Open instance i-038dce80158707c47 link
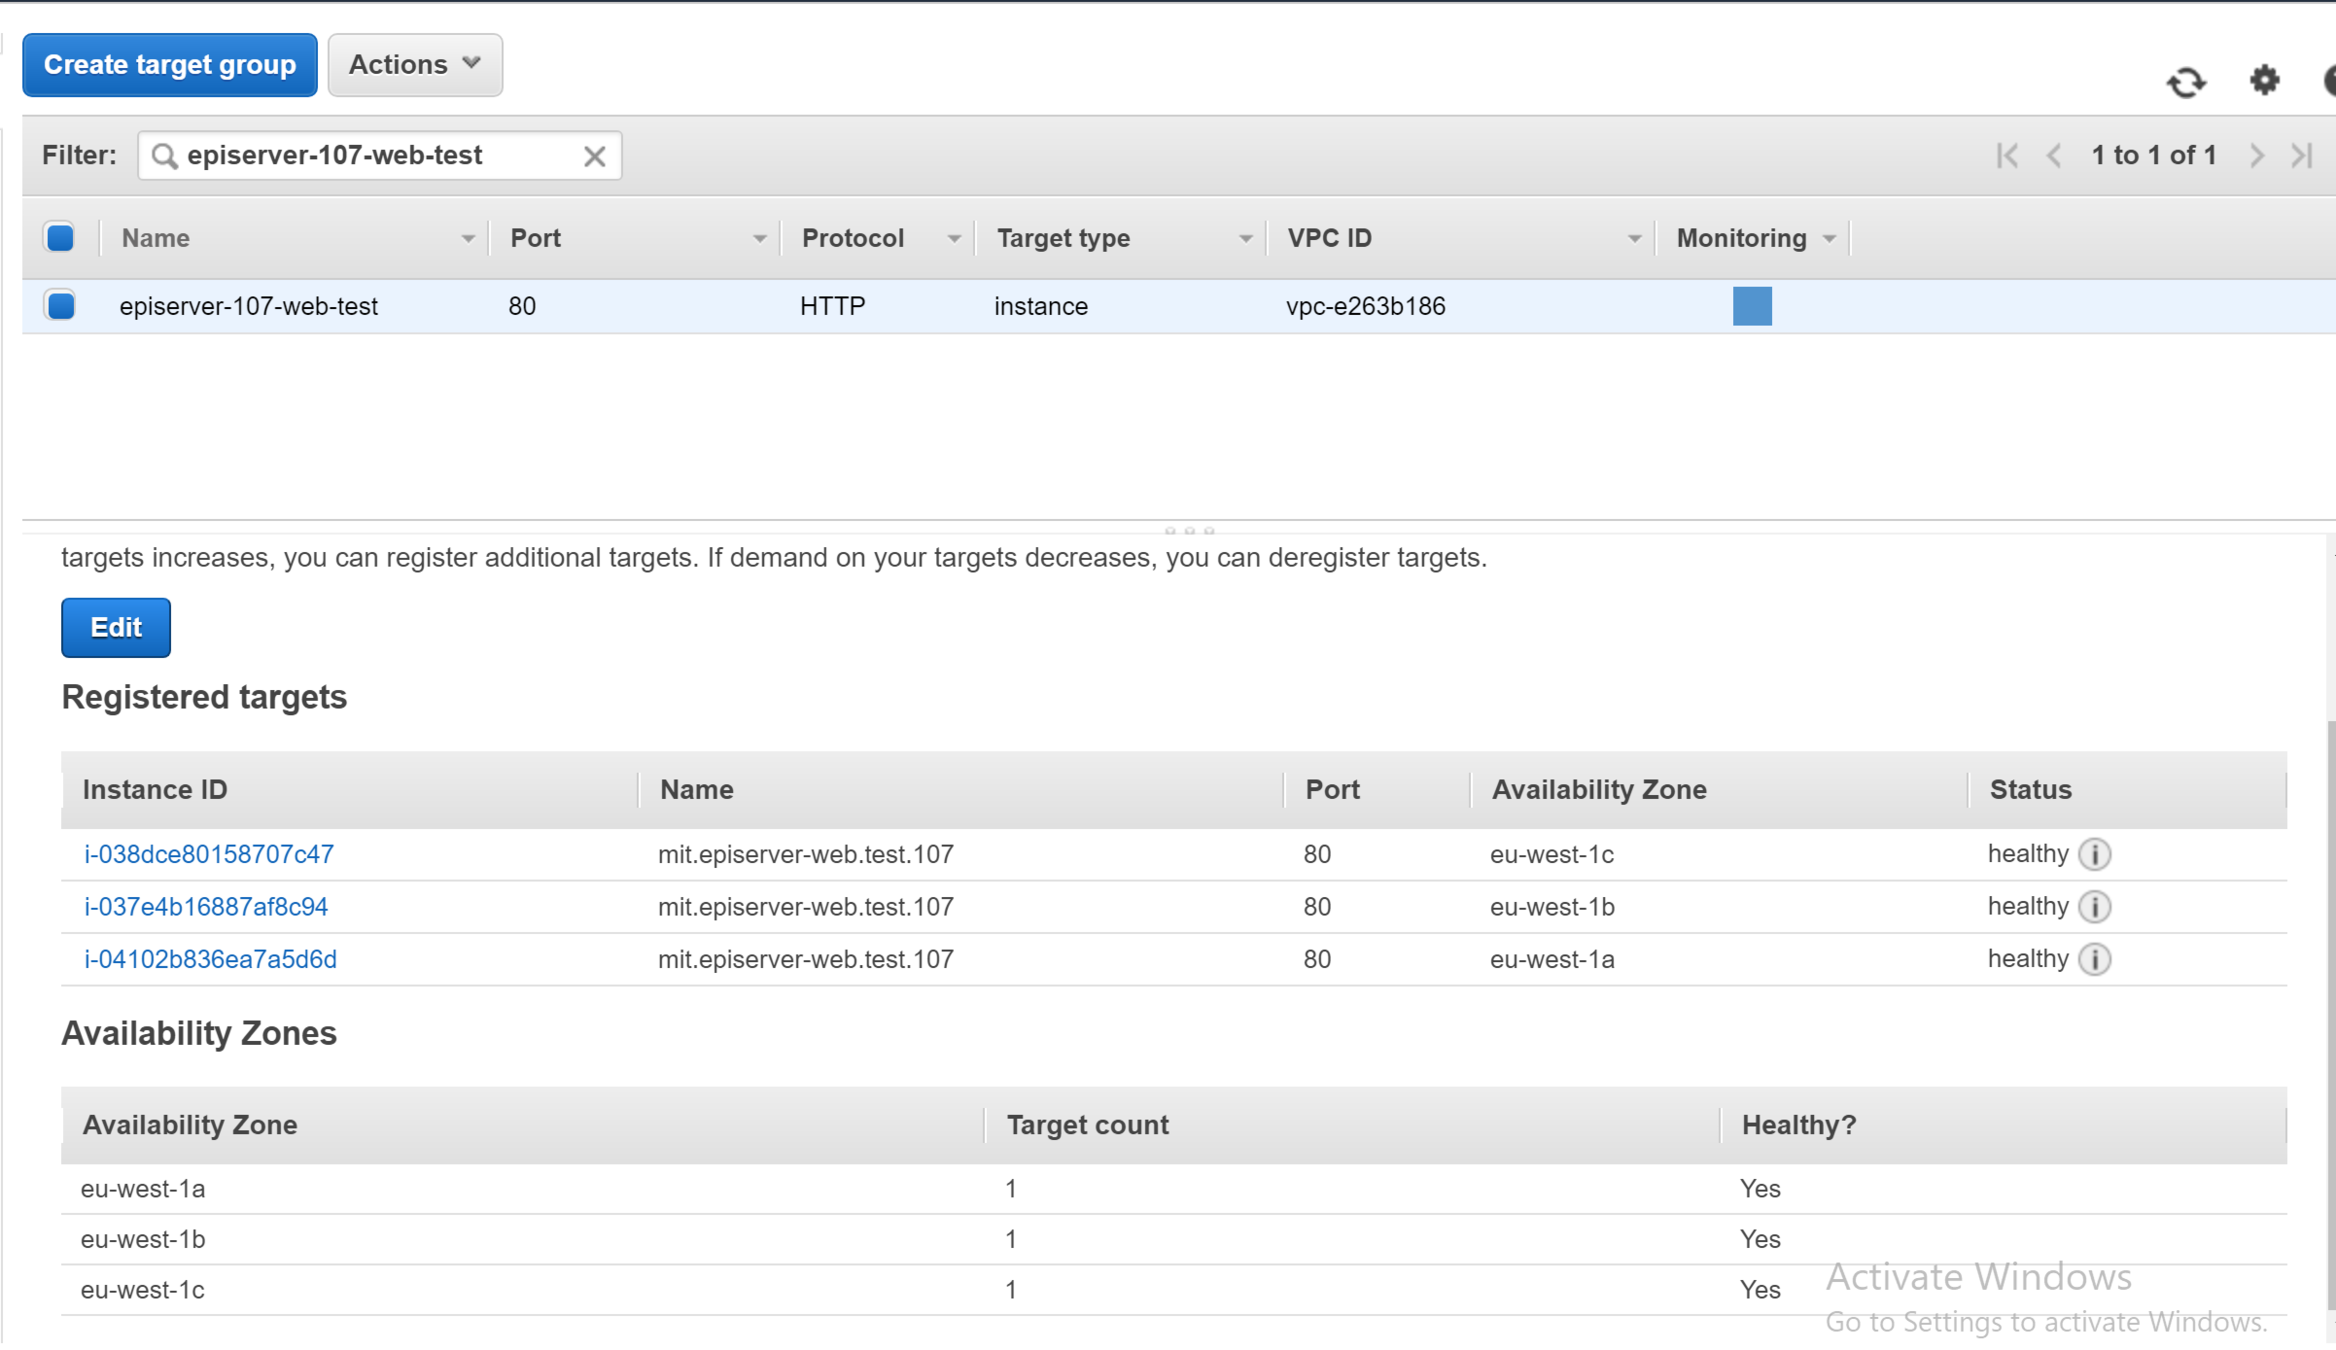The width and height of the screenshot is (2336, 1350). click(x=208, y=854)
